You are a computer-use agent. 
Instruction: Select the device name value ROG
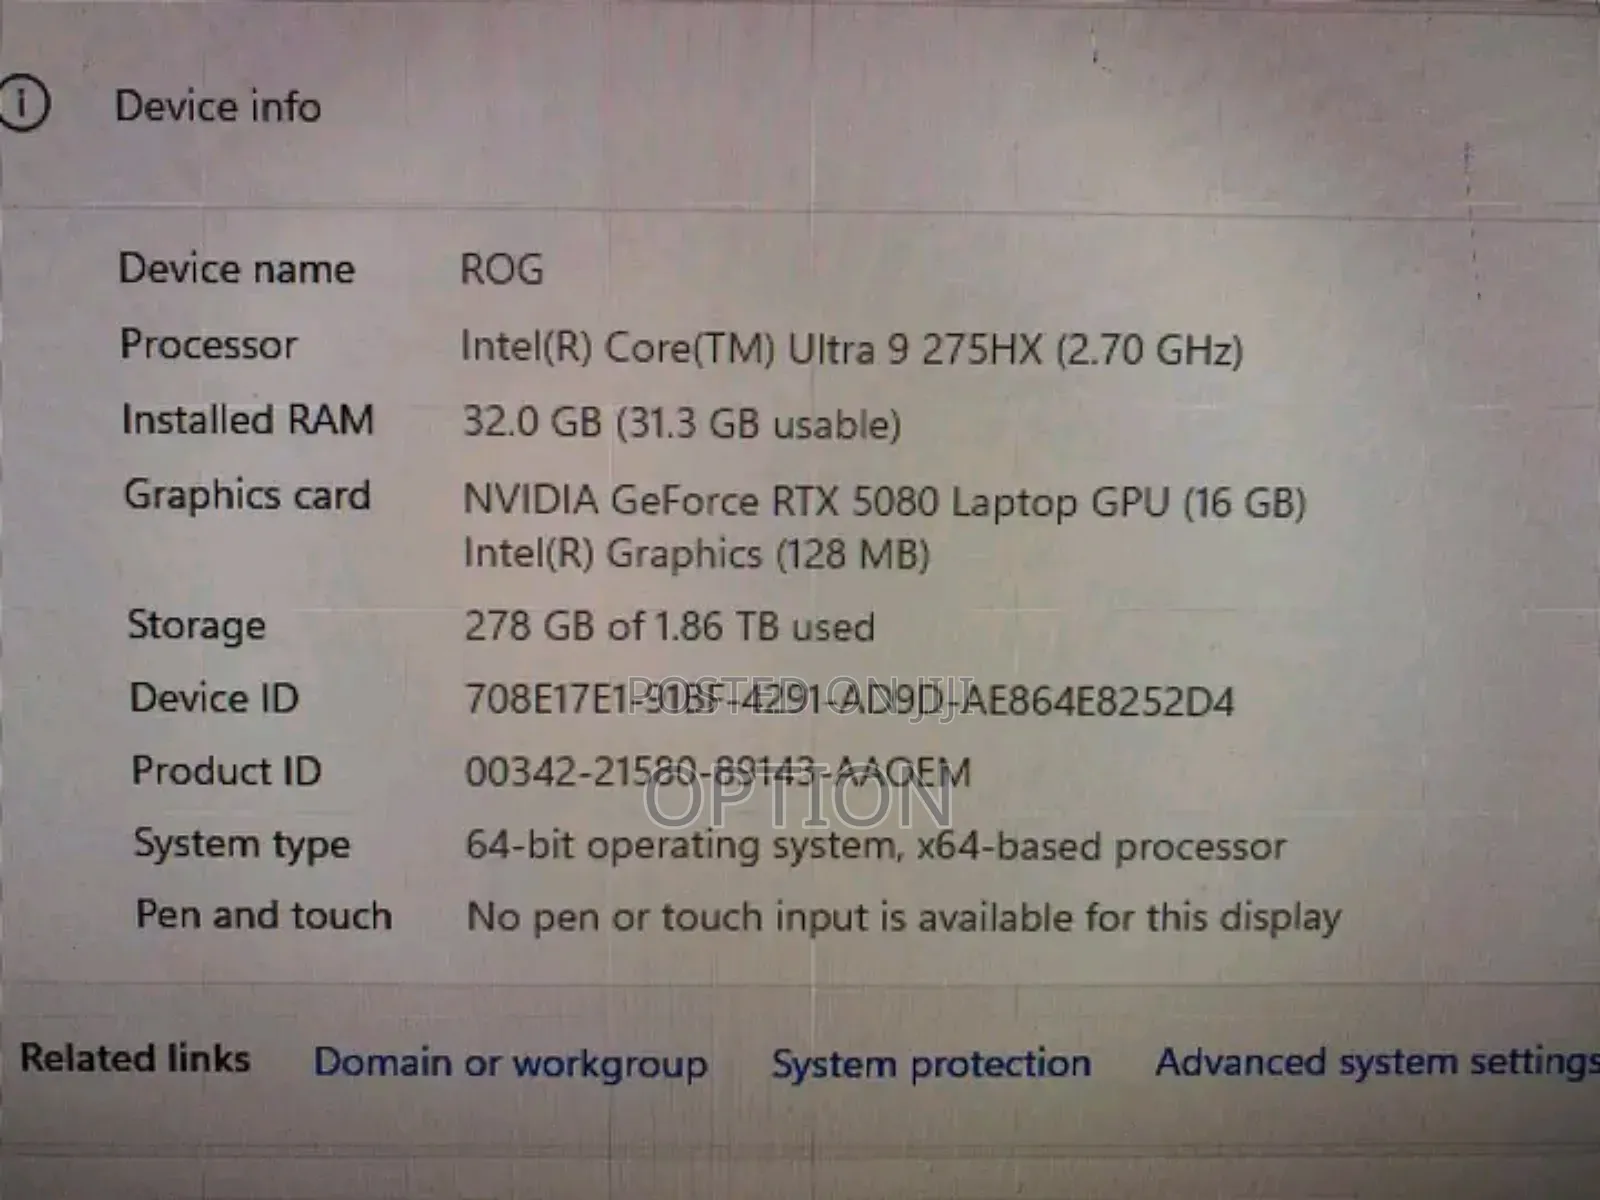tap(502, 269)
